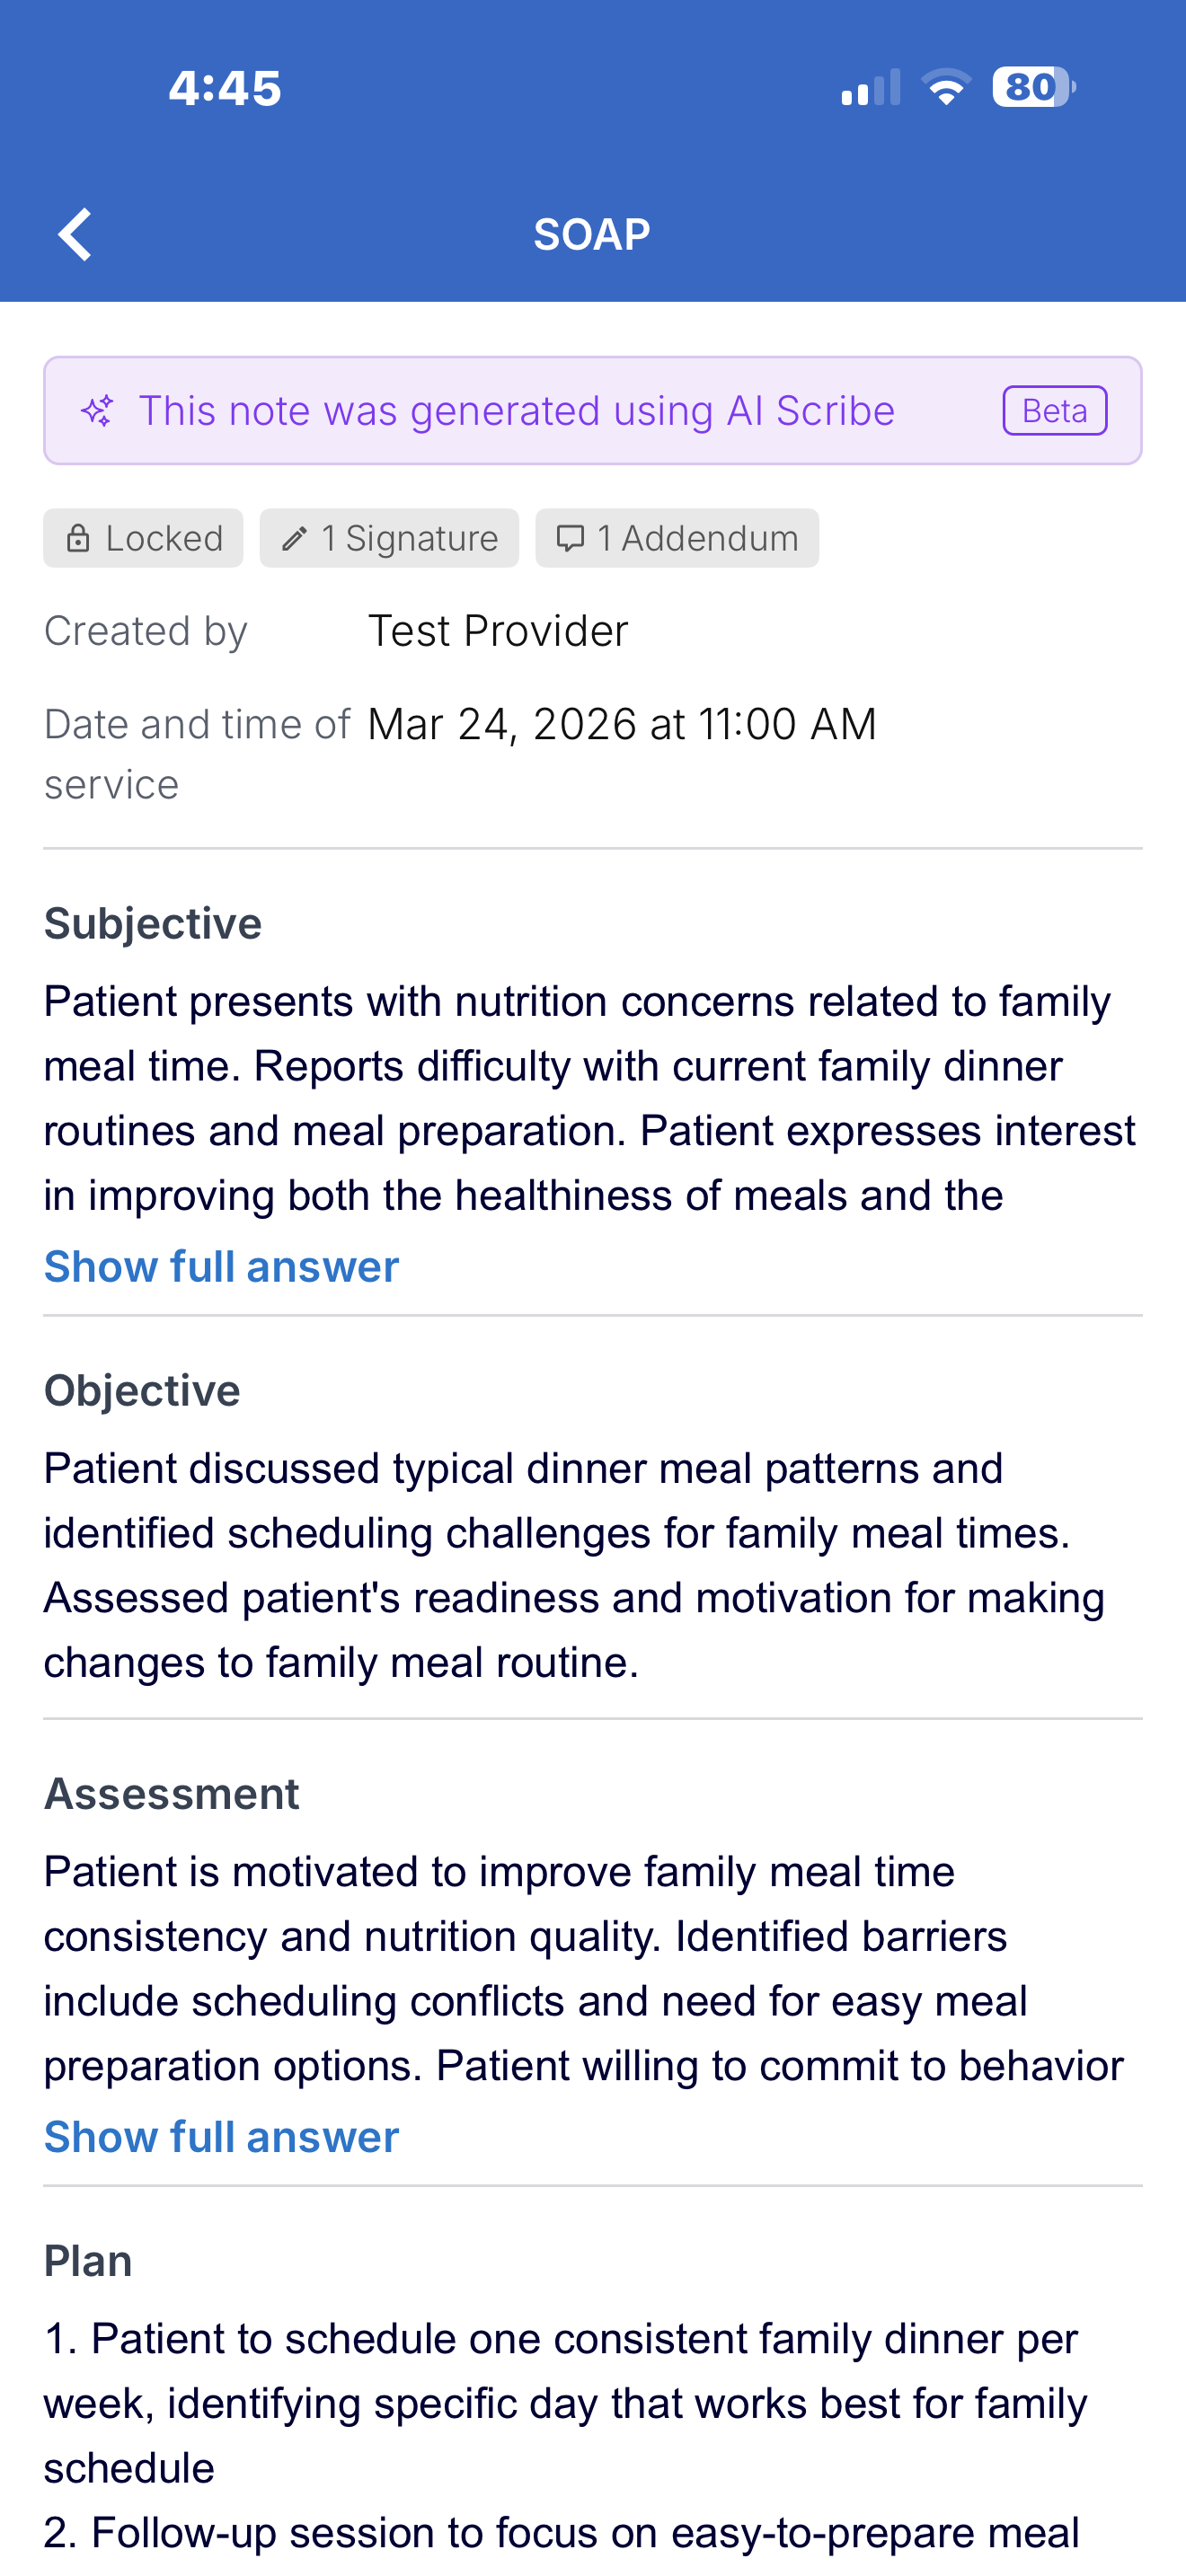Tap the battery indicator showing 80

(1033, 87)
